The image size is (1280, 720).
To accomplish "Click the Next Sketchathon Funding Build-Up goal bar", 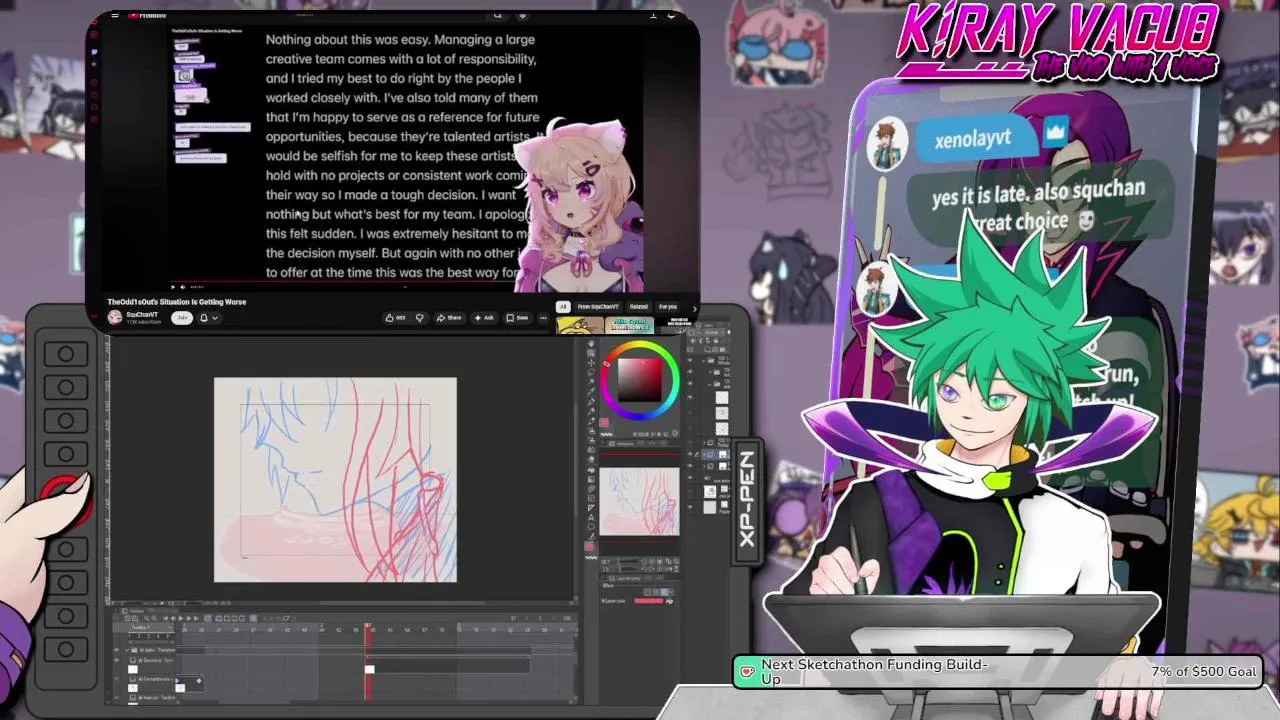I will coord(998,672).
